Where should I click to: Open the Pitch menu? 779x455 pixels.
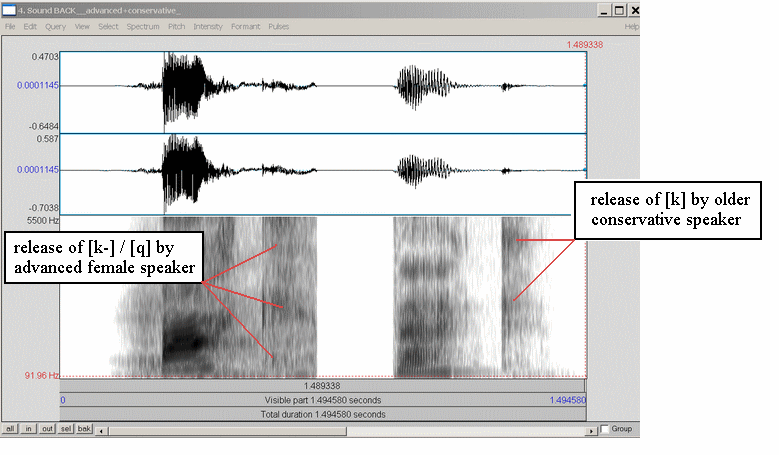[x=176, y=26]
